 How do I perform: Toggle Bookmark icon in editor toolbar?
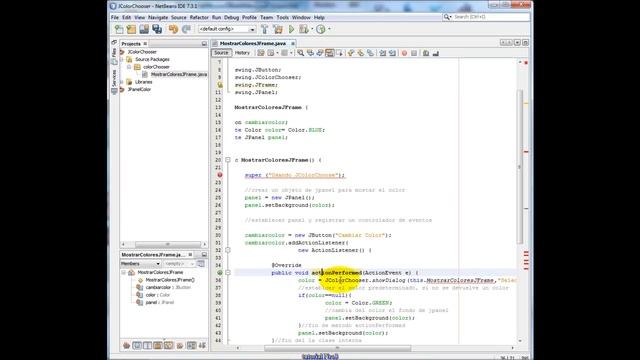370,53
